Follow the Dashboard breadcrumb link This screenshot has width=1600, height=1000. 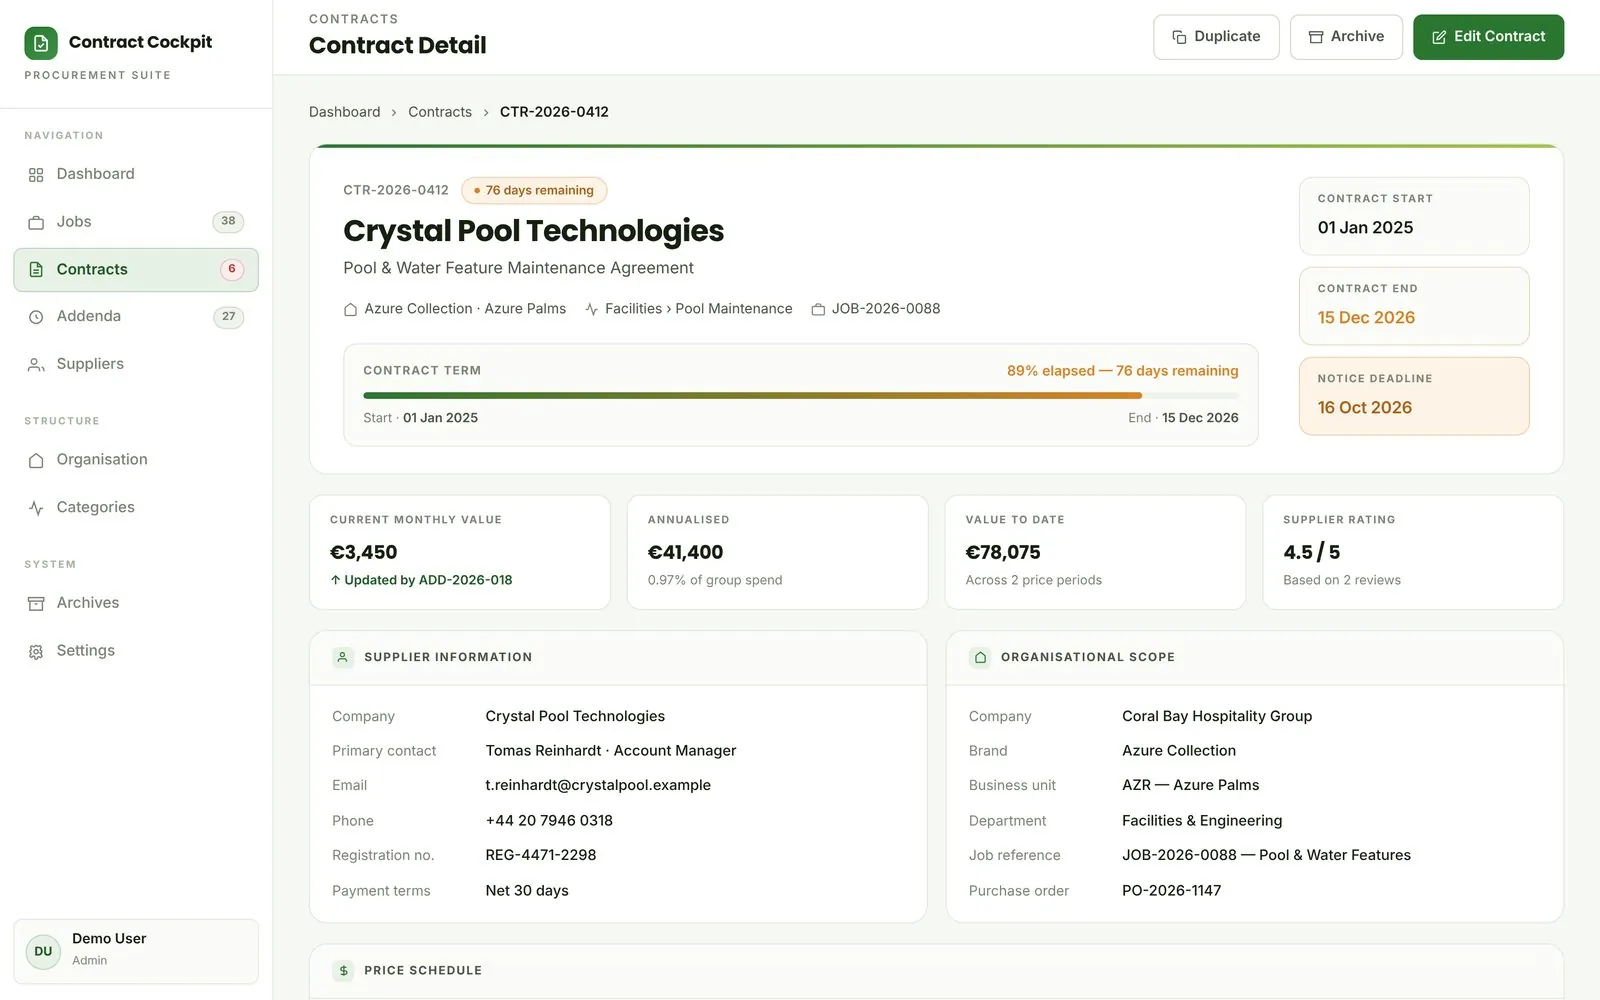[x=344, y=112]
